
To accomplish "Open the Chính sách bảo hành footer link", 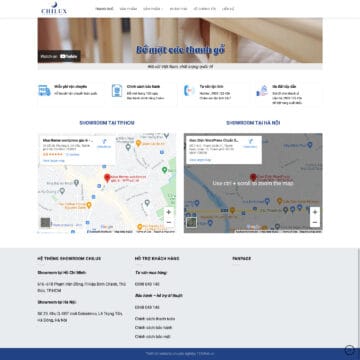I will 153,328.
